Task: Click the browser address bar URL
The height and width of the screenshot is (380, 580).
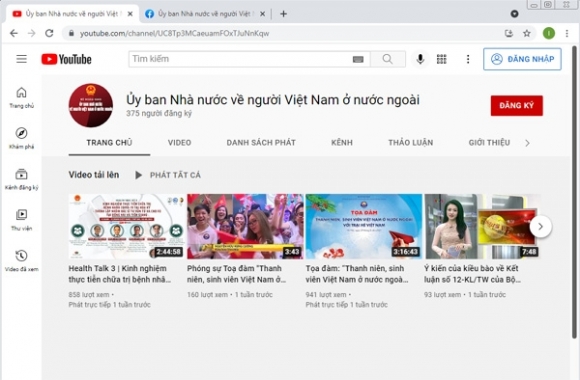Action: (x=175, y=33)
